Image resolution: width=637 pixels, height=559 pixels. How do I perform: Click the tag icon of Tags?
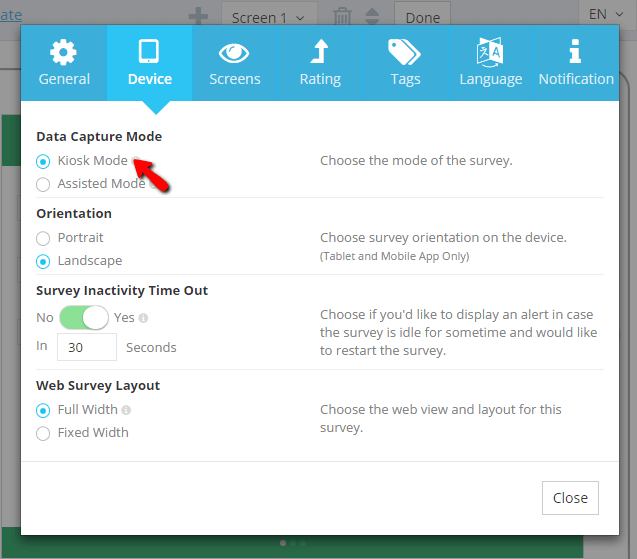click(x=404, y=52)
